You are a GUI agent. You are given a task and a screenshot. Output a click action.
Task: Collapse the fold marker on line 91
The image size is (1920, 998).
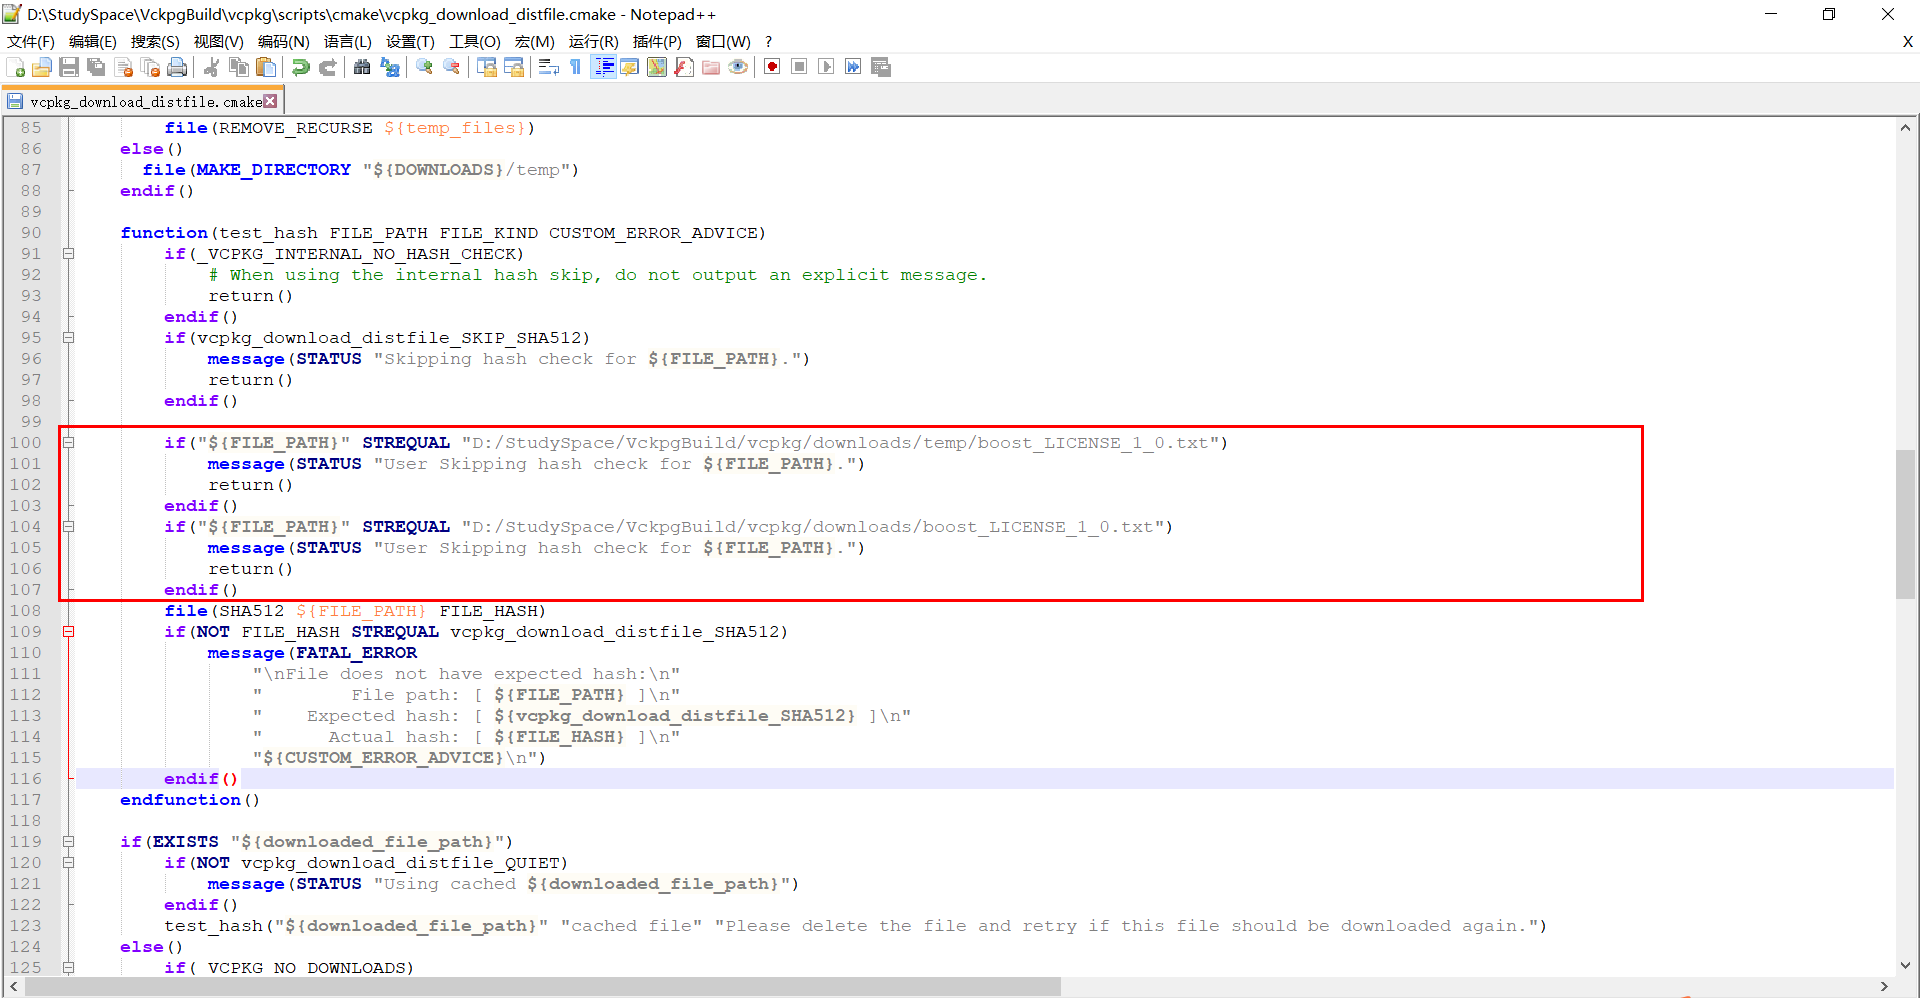69,254
